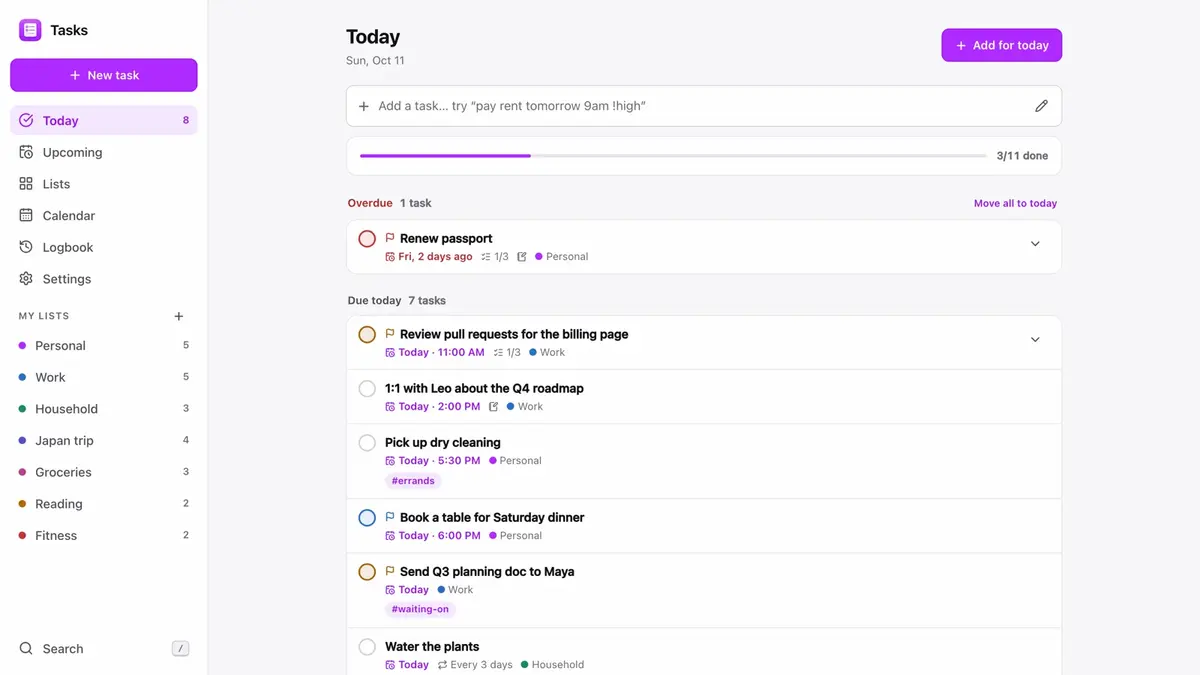Open the Today view in sidebar
Viewport: 1200px width, 675px height.
point(104,120)
